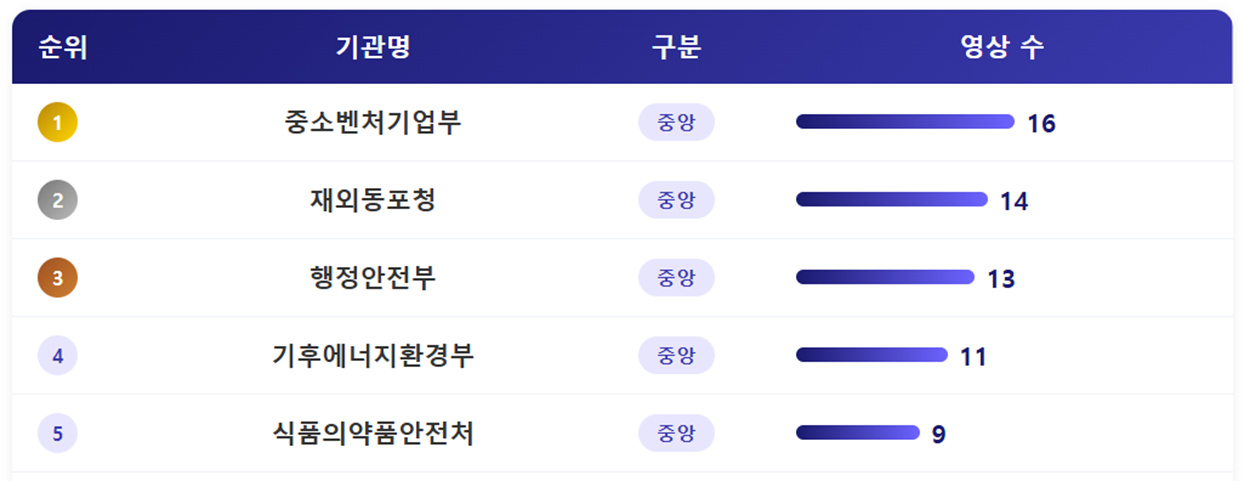Click the silver rank 2 medal badge
Viewport: 1244px width, 481px height.
coord(57,200)
